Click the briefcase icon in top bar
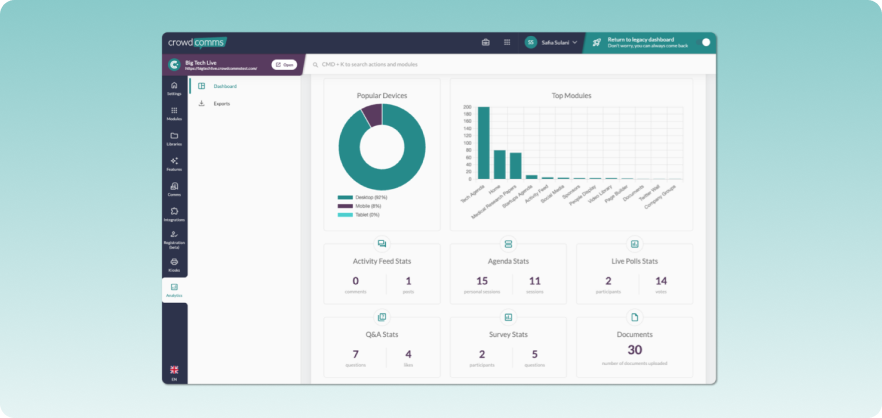This screenshot has height=418, width=882. (486, 42)
